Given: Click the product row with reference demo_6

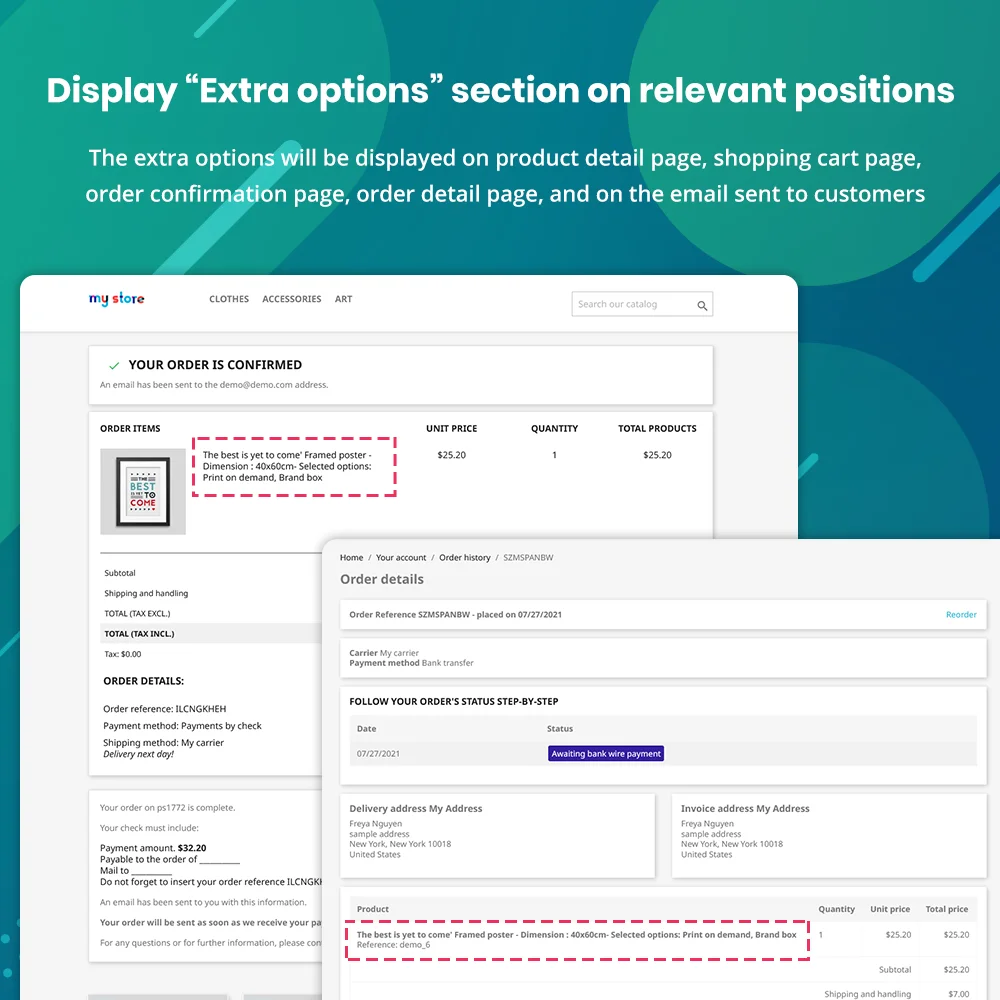Looking at the screenshot, I should 577,938.
